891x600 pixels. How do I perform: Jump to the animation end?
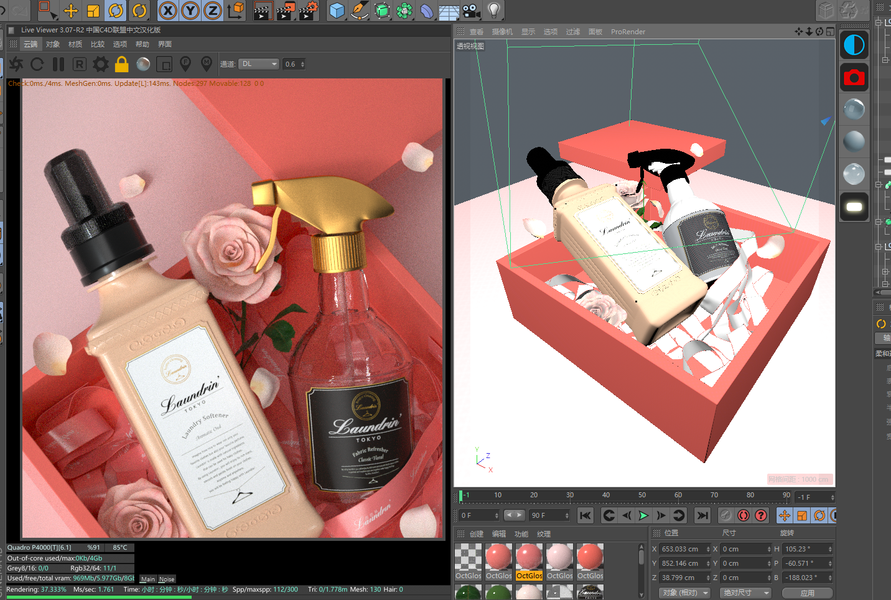tap(702, 515)
